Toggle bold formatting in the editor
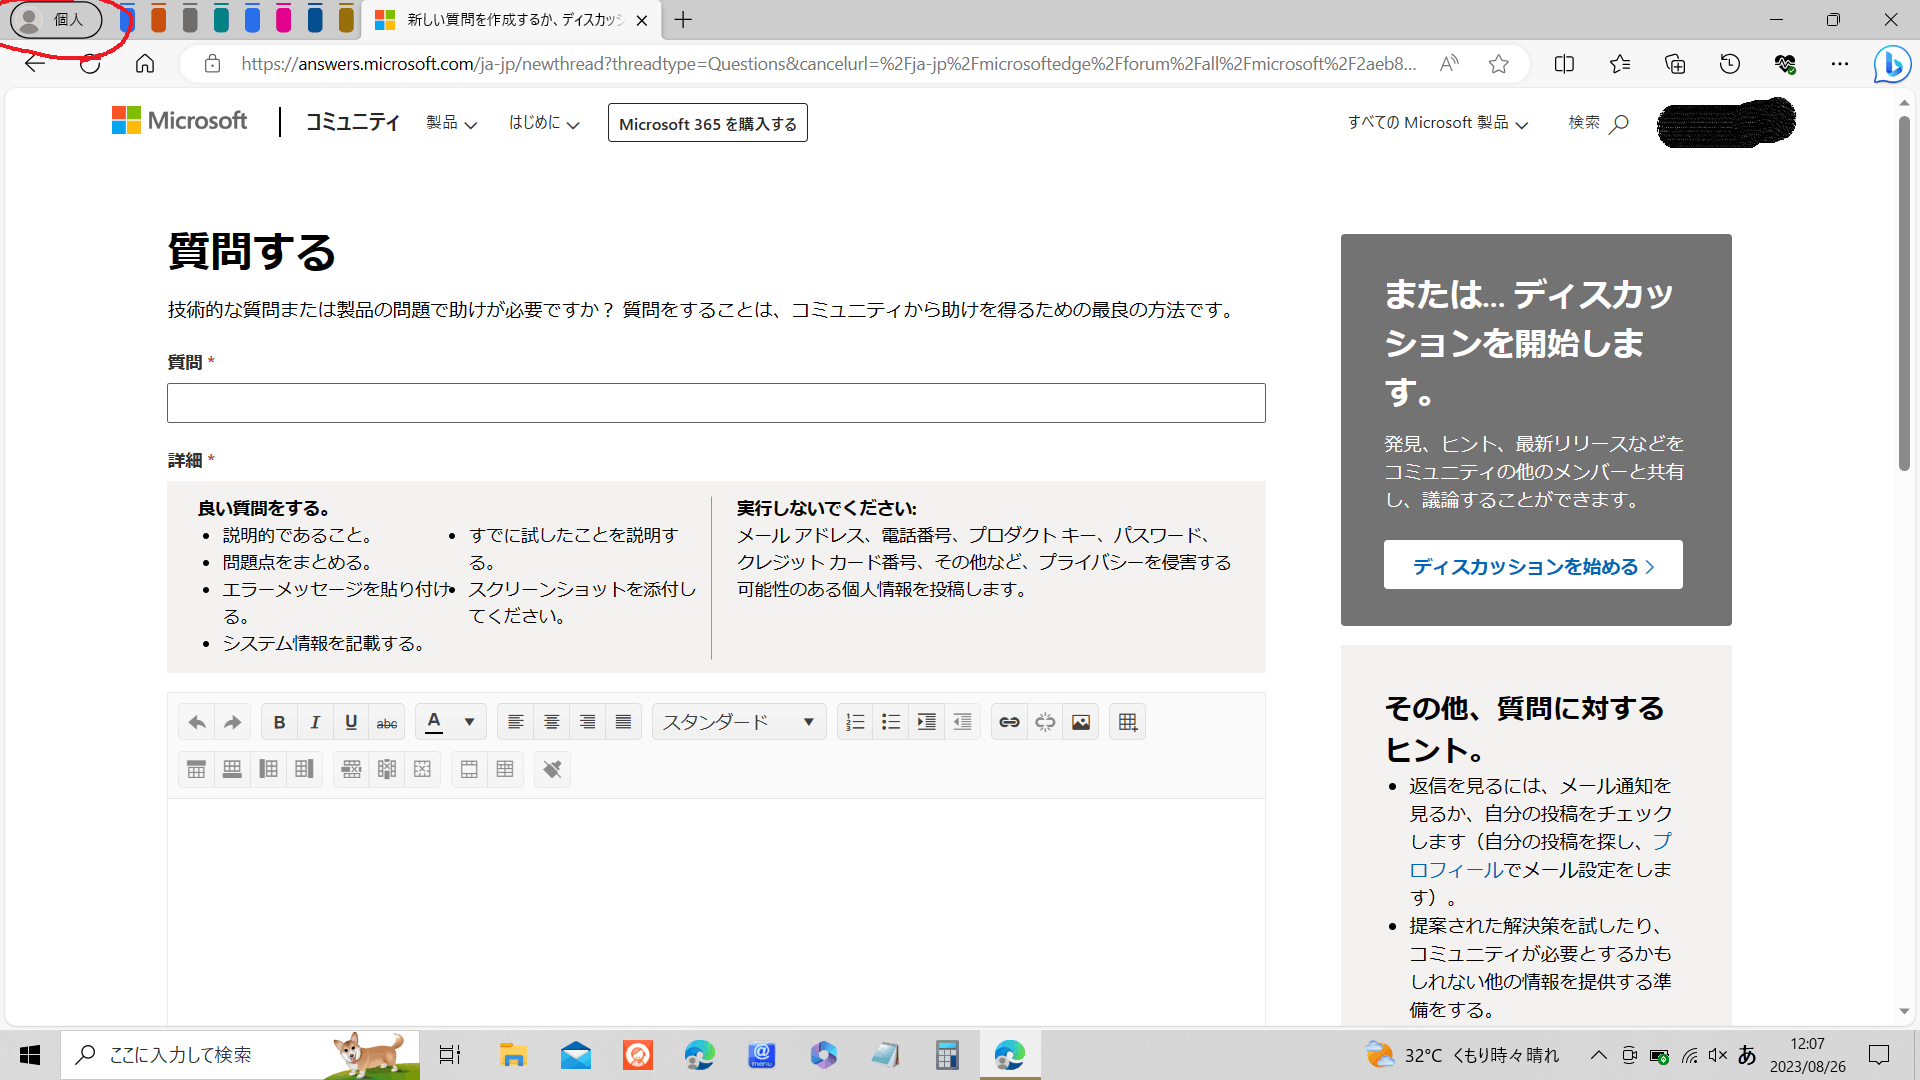 pyautogui.click(x=279, y=721)
